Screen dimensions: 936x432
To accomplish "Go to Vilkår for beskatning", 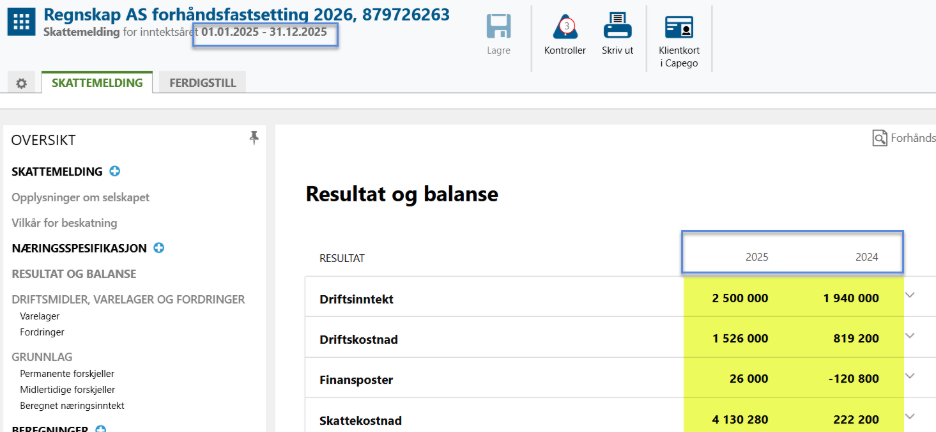I will tap(64, 222).
